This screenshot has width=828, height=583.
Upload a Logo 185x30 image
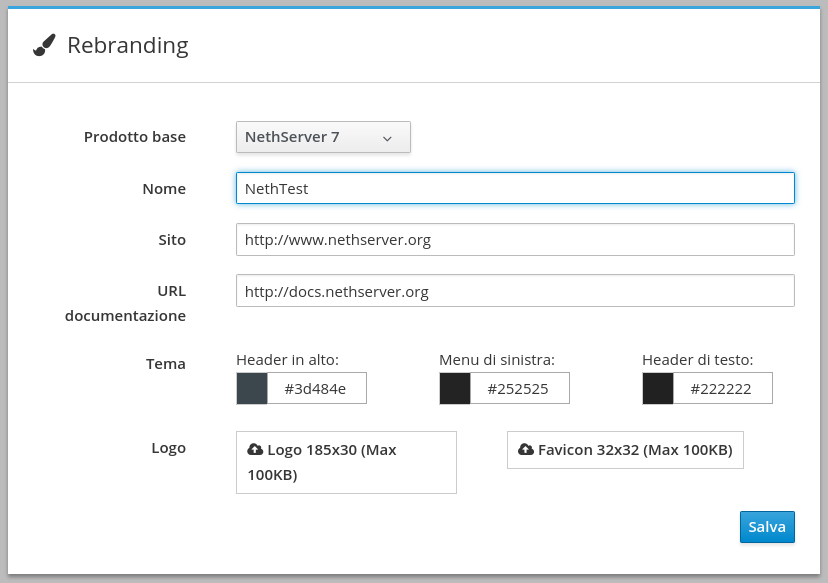click(346, 463)
